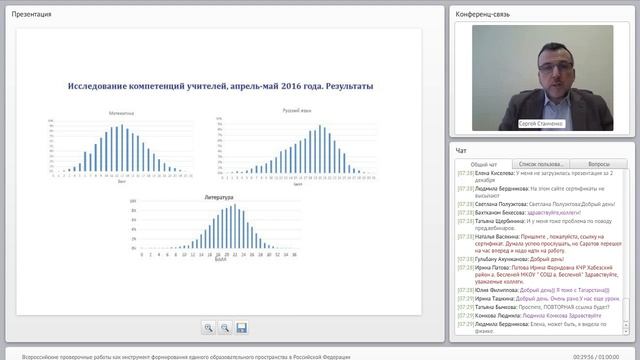Zoom out of the presentation slide

pos(225,328)
